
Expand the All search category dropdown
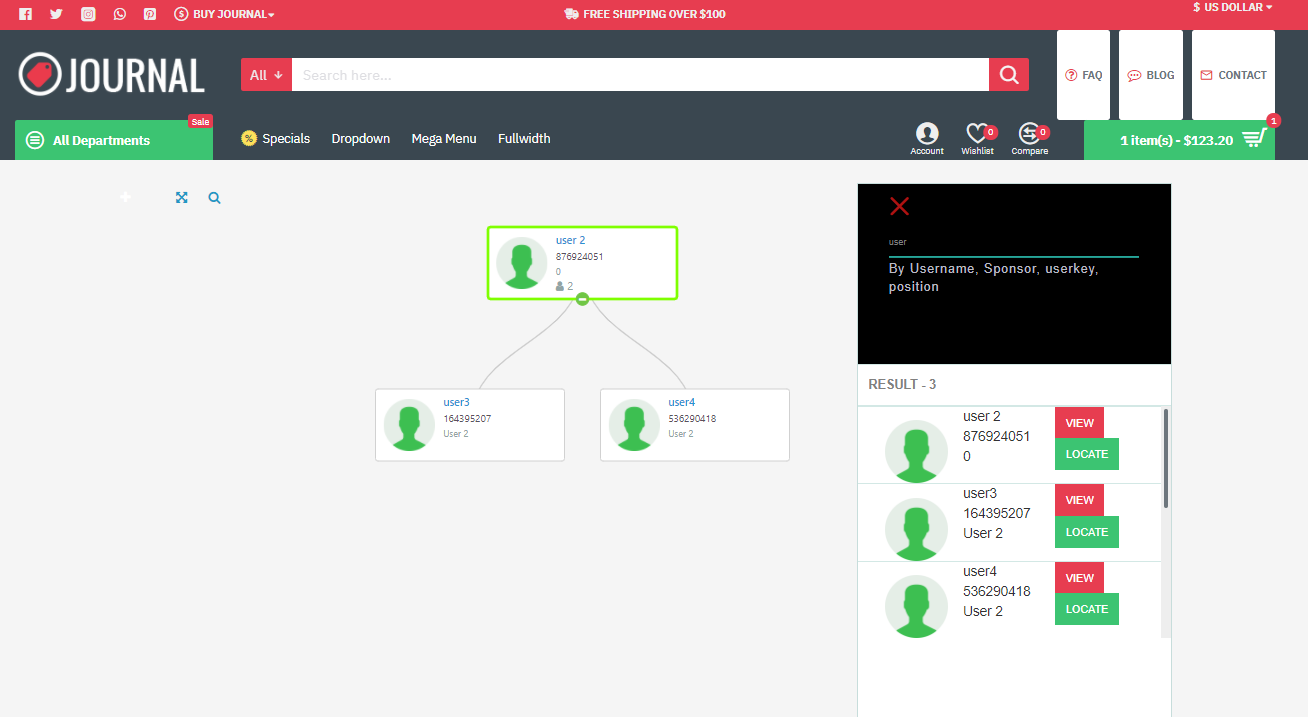click(x=266, y=75)
